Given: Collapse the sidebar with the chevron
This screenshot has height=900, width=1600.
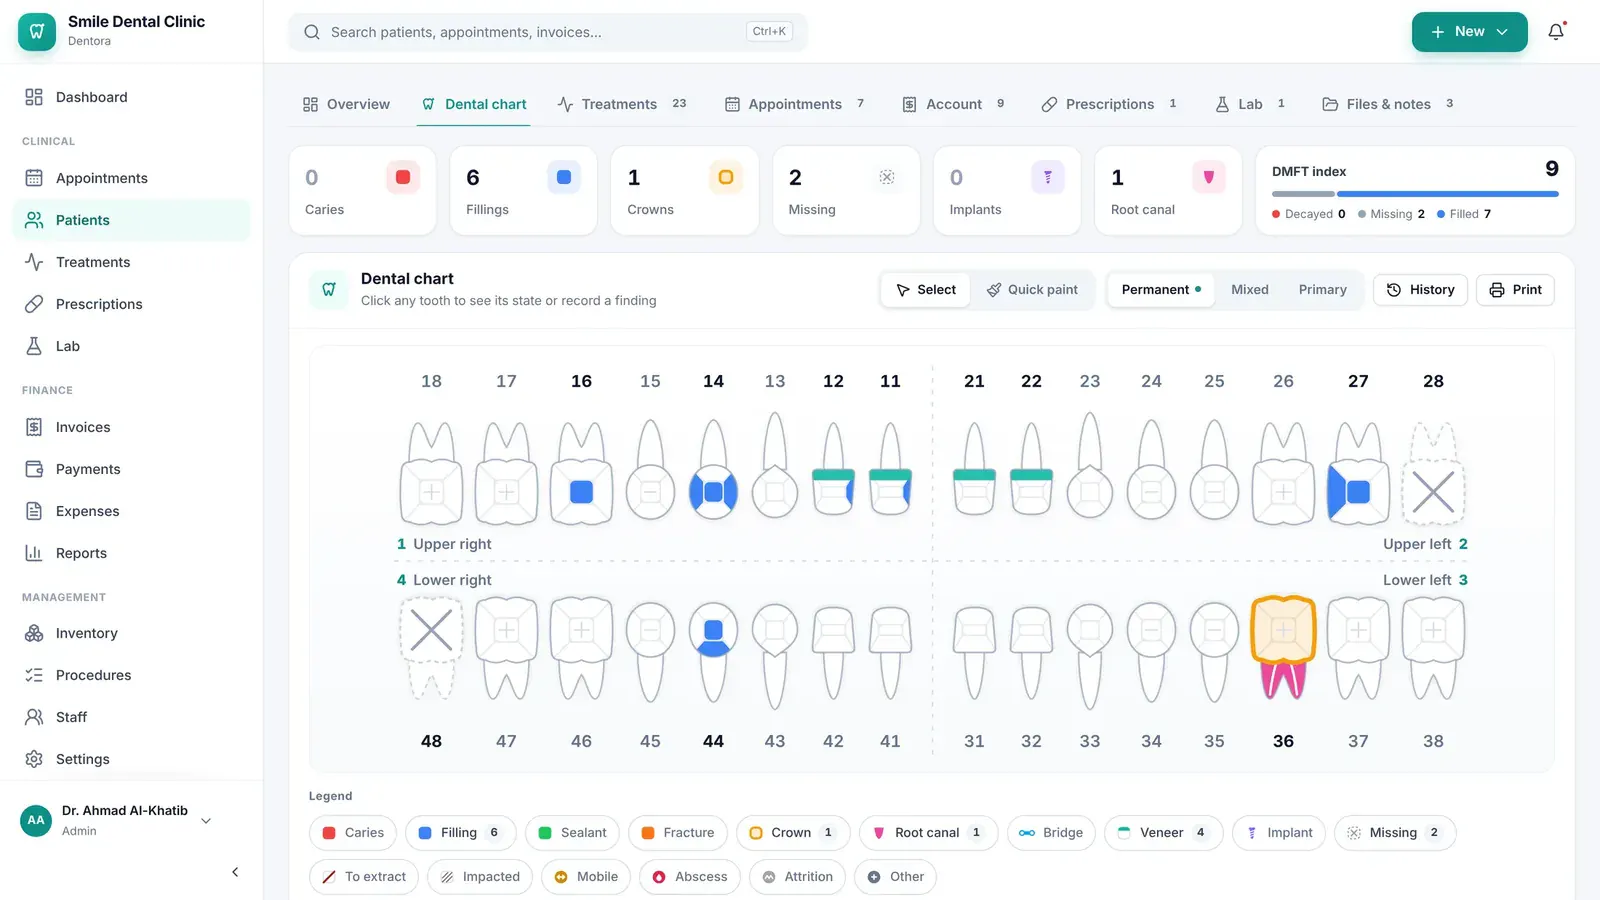Looking at the screenshot, I should (x=235, y=872).
